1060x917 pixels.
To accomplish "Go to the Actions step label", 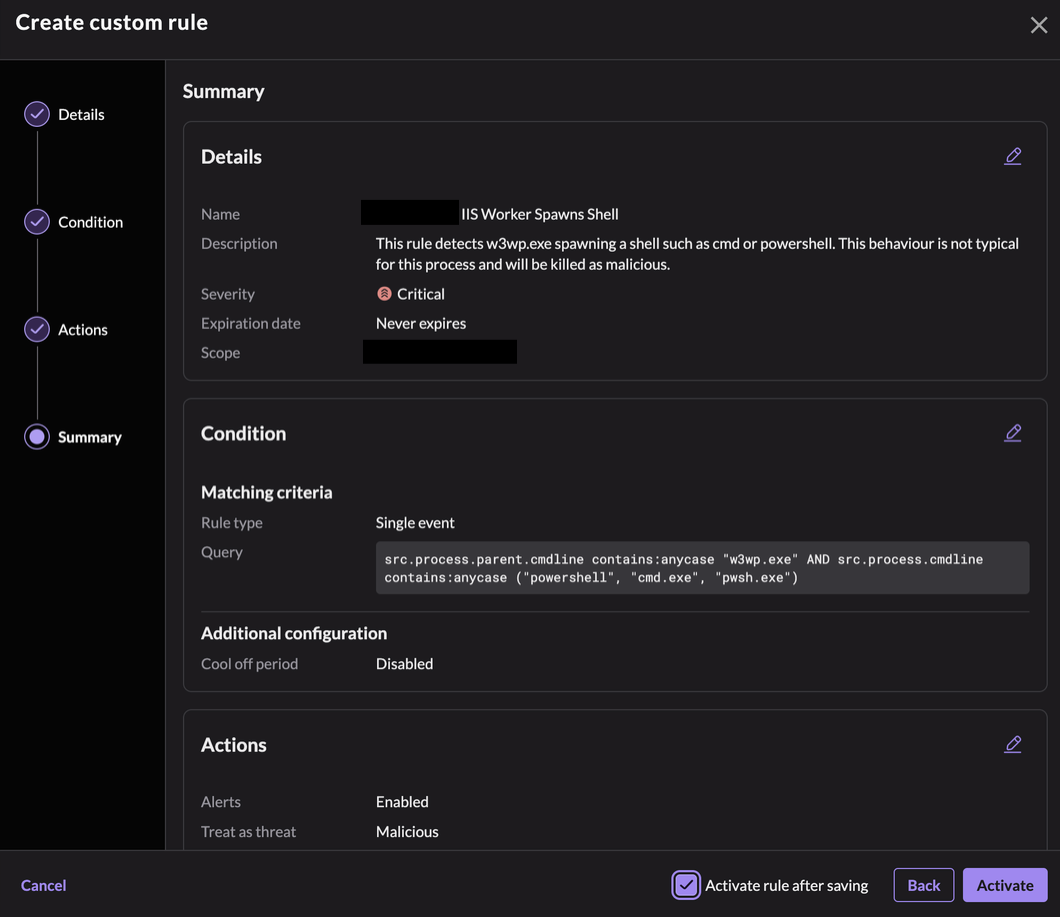I will 82,329.
